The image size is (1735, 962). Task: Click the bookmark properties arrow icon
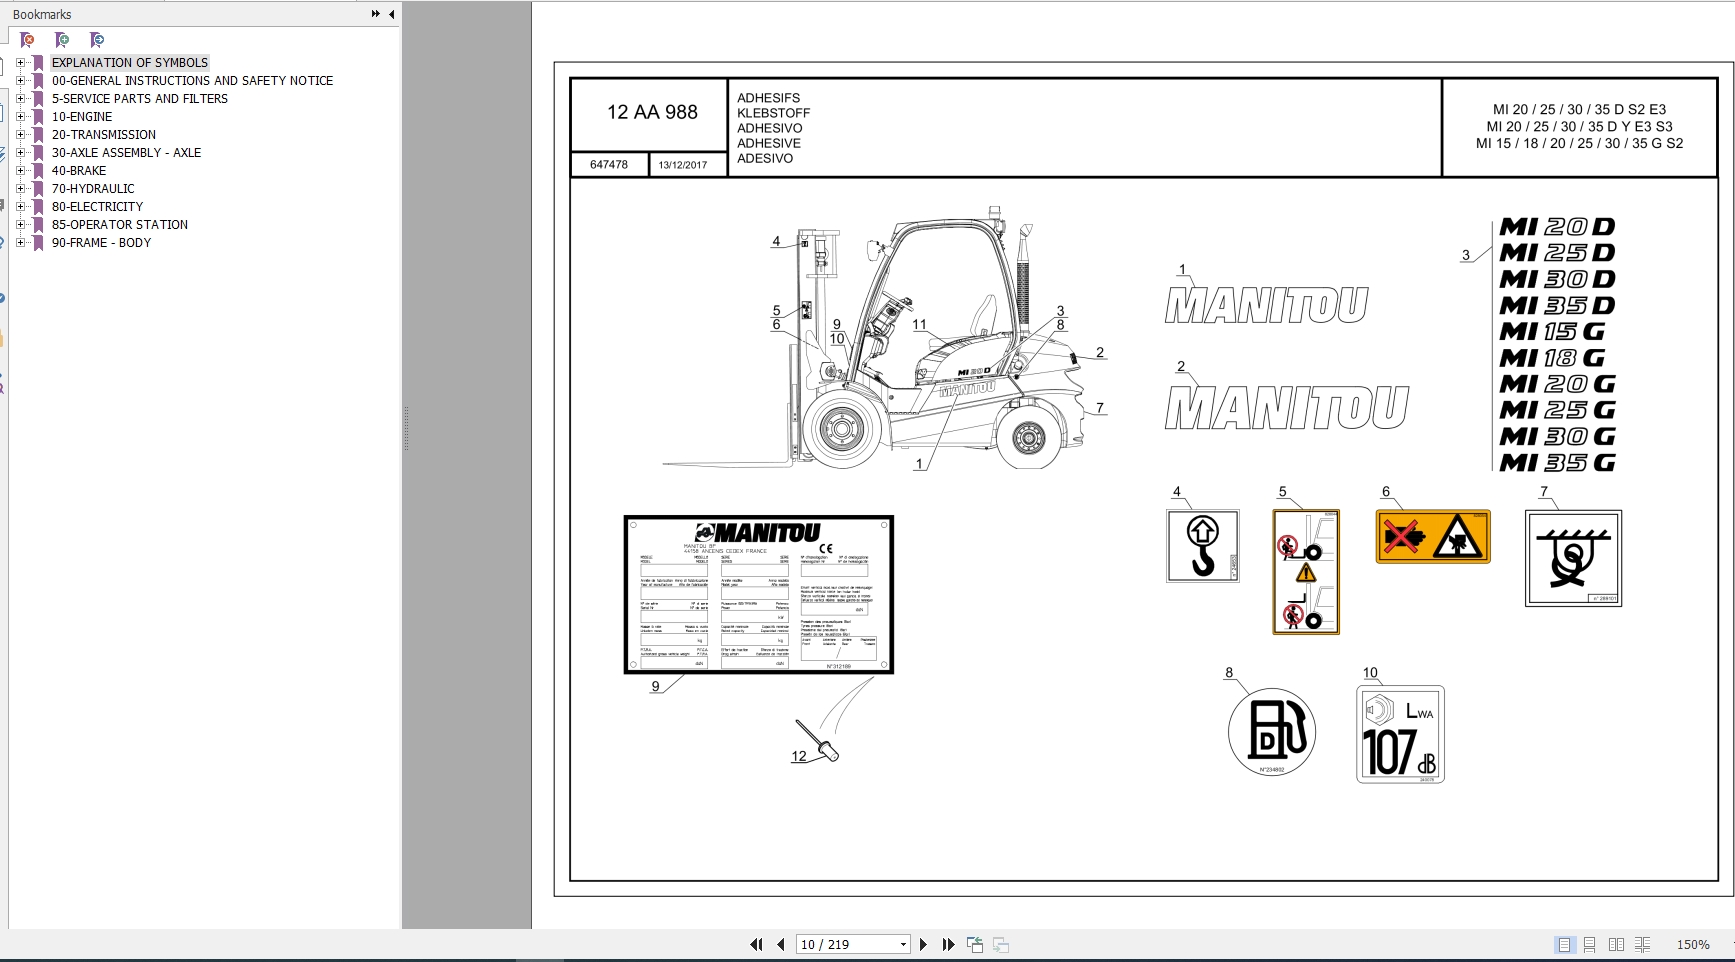pyautogui.click(x=96, y=40)
